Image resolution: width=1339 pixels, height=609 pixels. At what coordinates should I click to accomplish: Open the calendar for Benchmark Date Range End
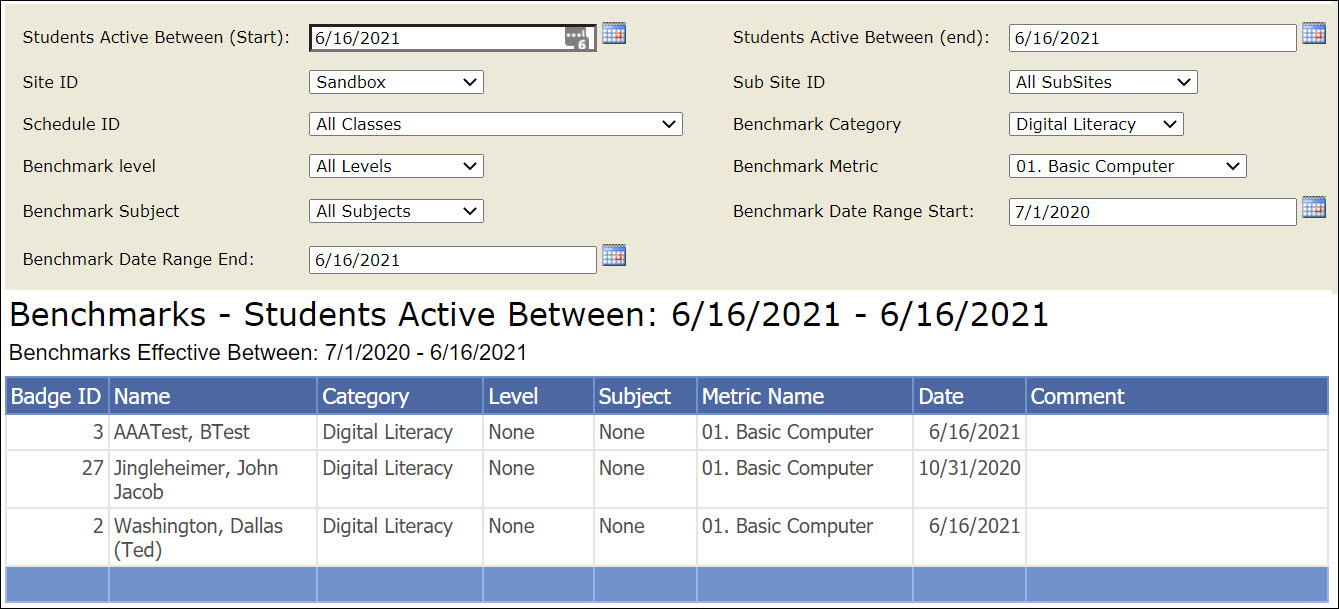tap(613, 255)
